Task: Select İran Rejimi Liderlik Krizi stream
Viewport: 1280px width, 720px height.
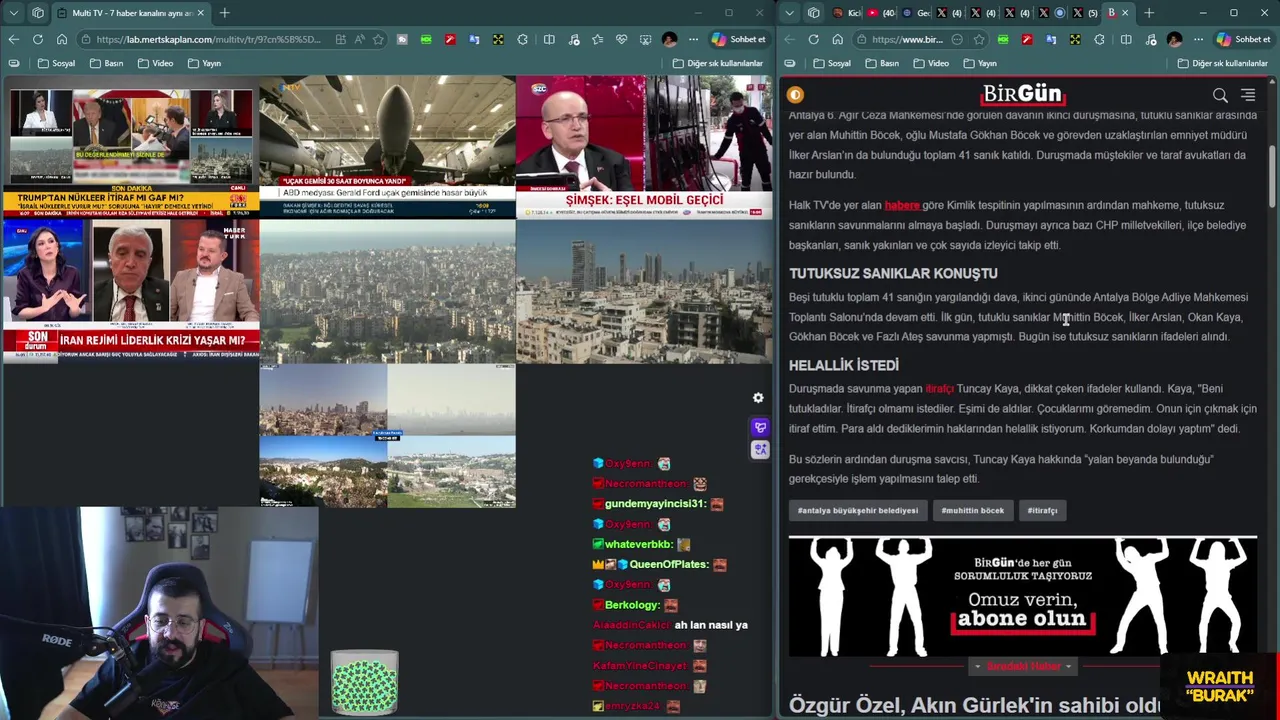Action: [131, 290]
